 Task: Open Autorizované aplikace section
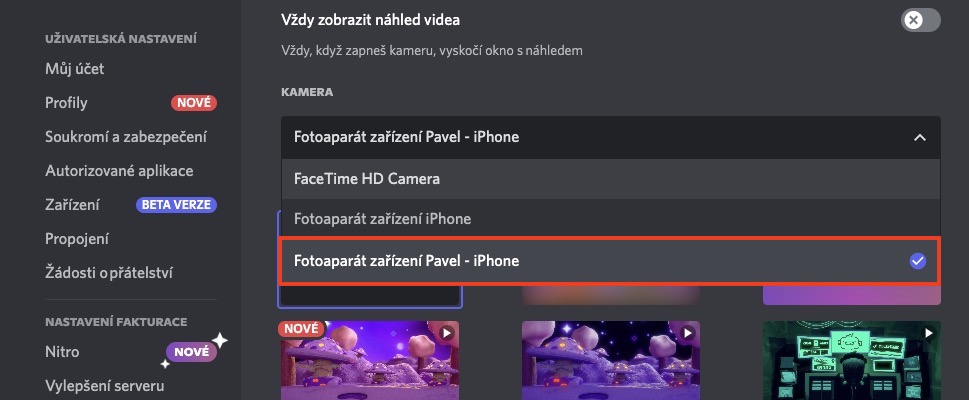(119, 171)
